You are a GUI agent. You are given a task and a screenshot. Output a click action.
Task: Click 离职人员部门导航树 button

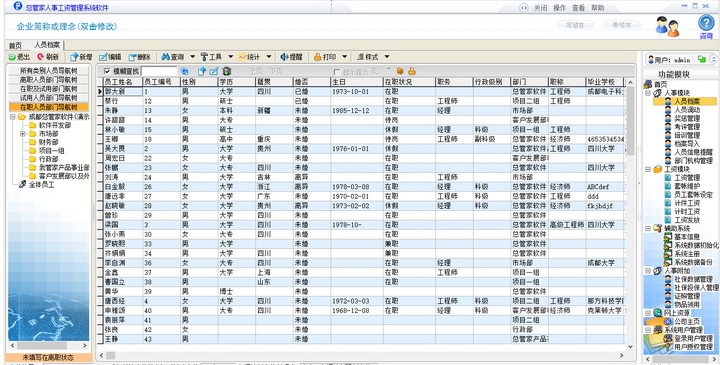(48, 79)
